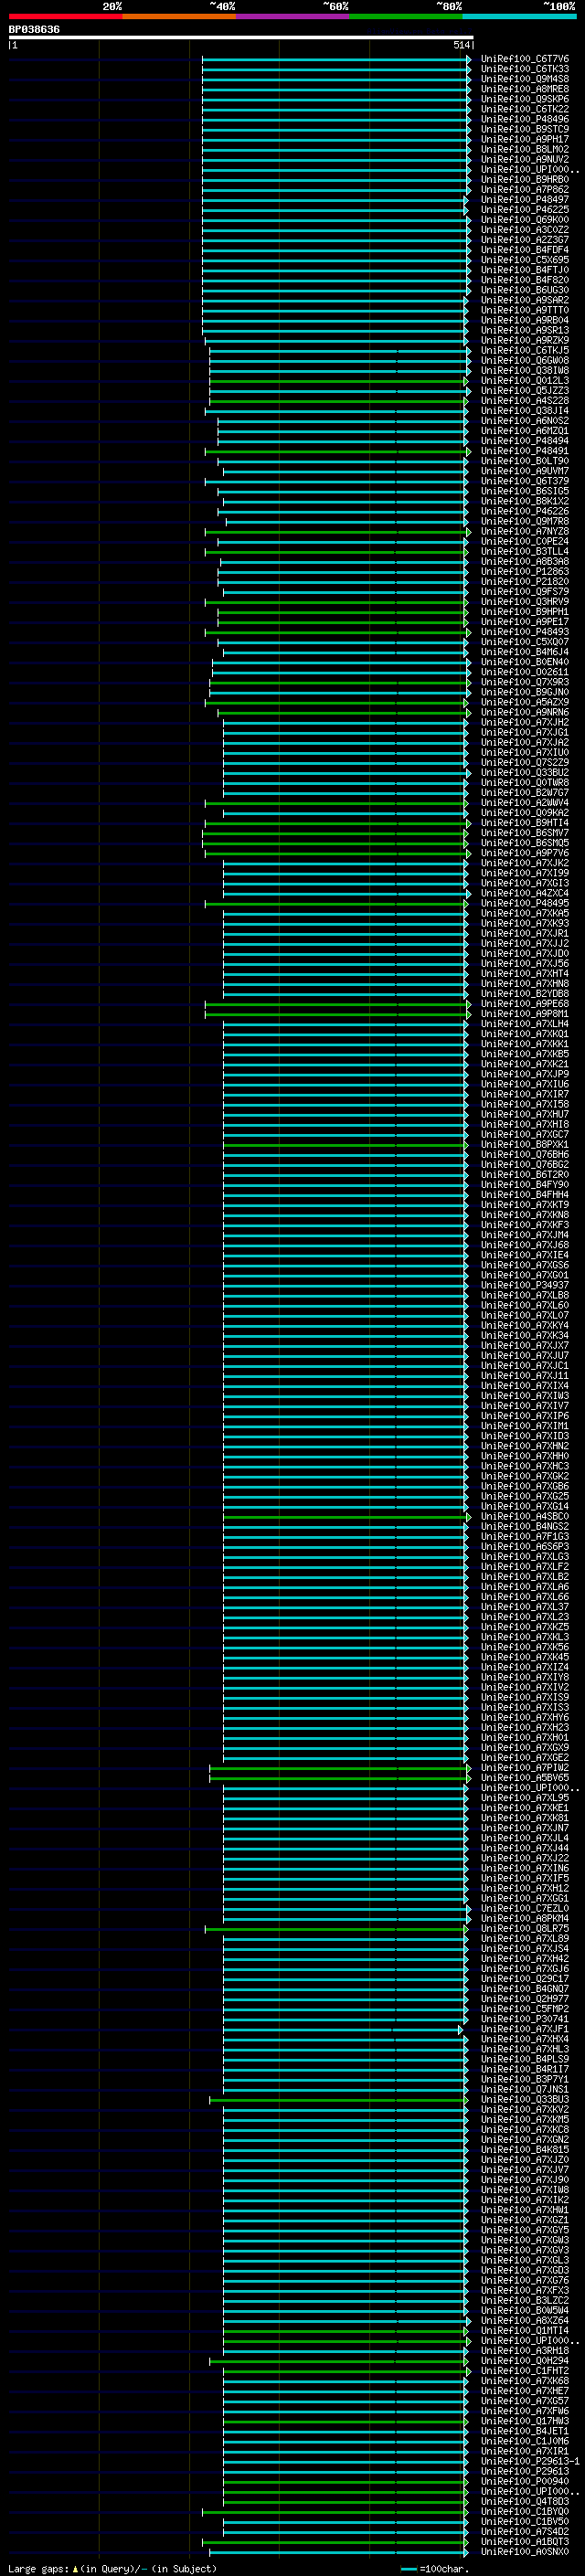This screenshot has height=2576, width=585.
Task: Select hit label UniRef100_A7XJH2
Action: 525,723
